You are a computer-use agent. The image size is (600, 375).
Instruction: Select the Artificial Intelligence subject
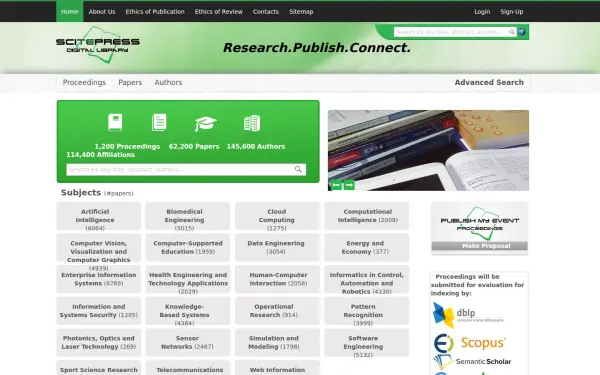[x=99, y=216]
